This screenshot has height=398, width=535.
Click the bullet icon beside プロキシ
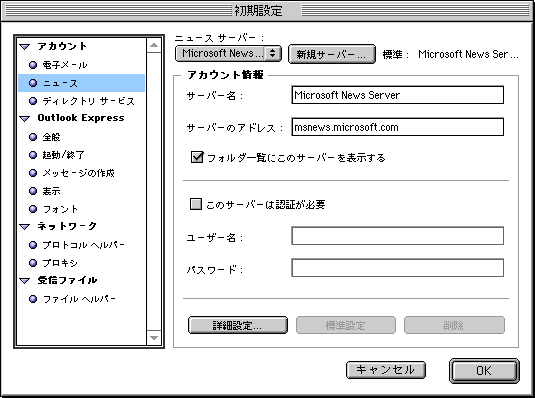coord(33,263)
